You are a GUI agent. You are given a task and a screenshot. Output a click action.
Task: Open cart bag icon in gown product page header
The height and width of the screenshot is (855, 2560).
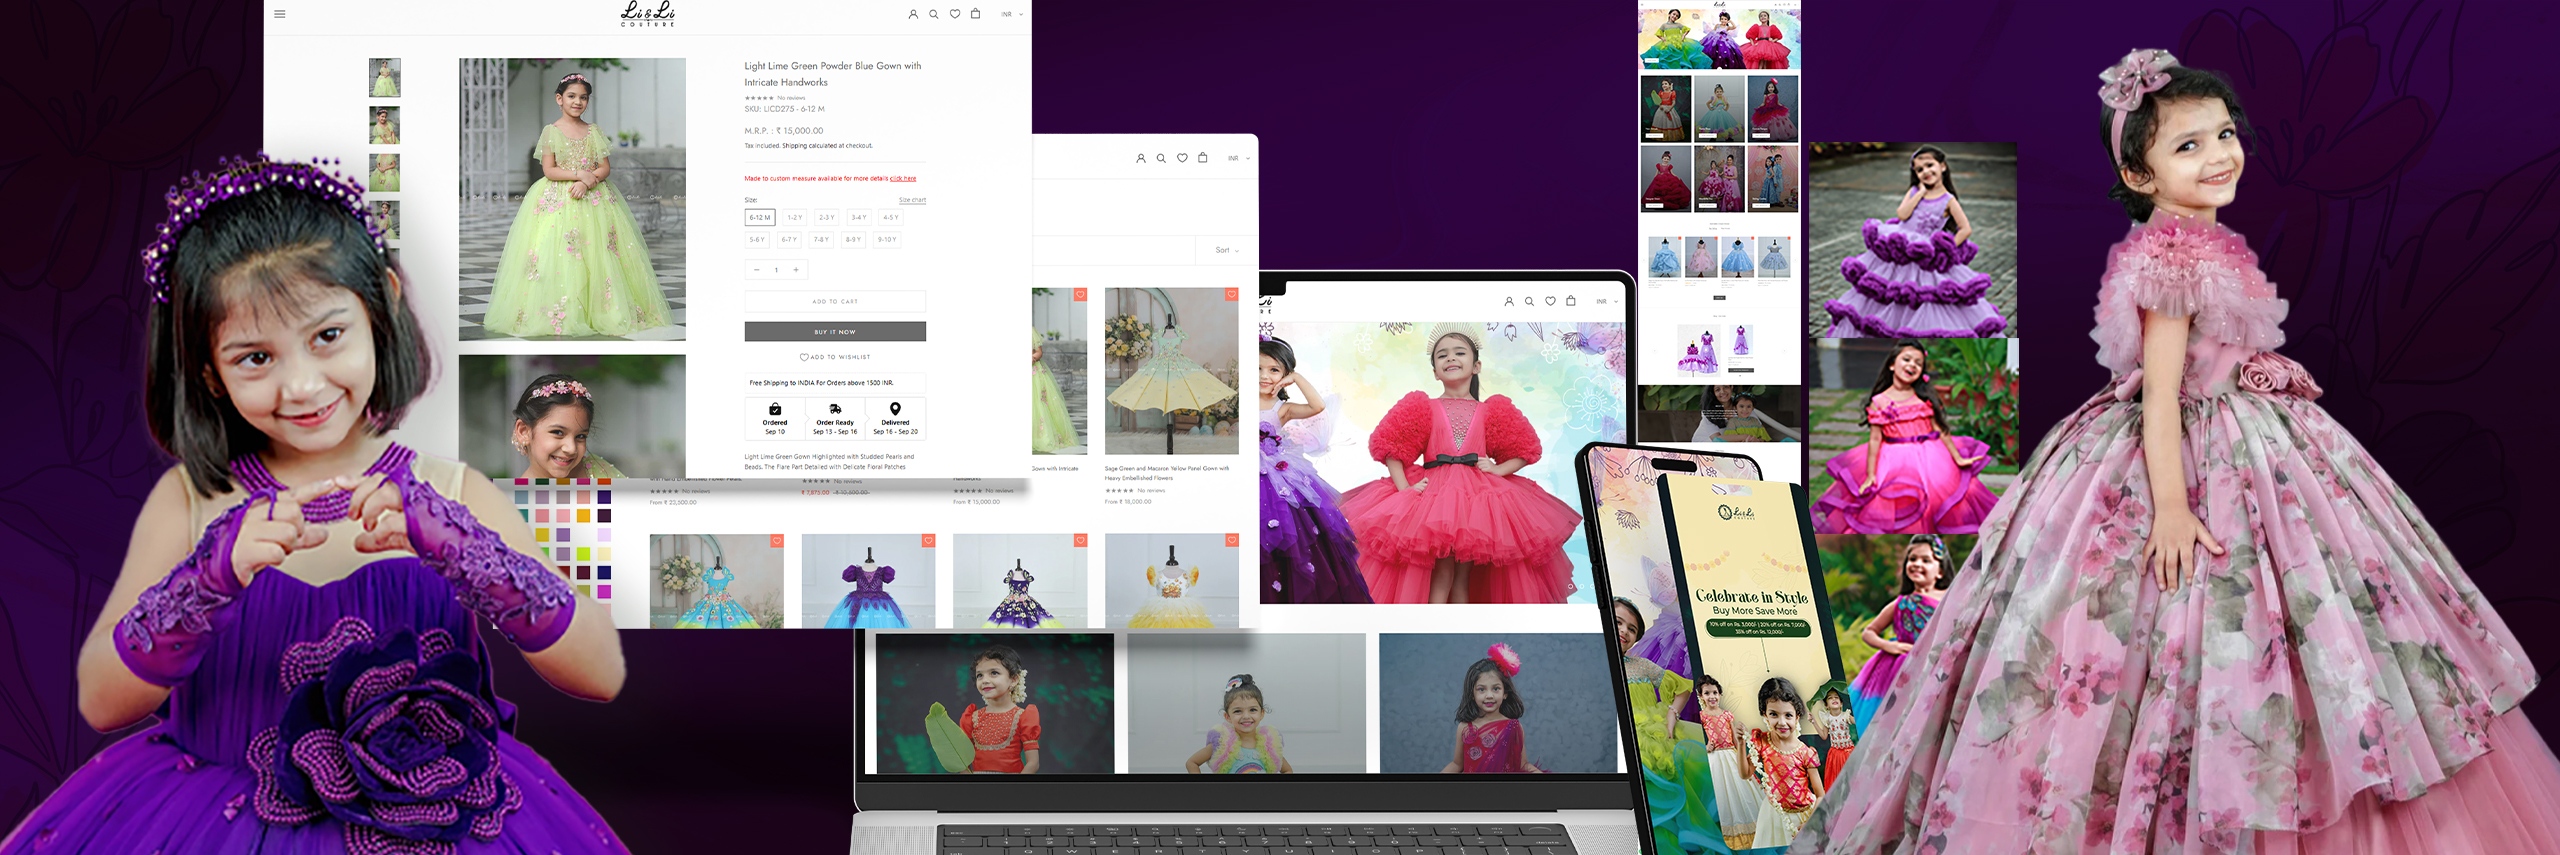point(975,14)
